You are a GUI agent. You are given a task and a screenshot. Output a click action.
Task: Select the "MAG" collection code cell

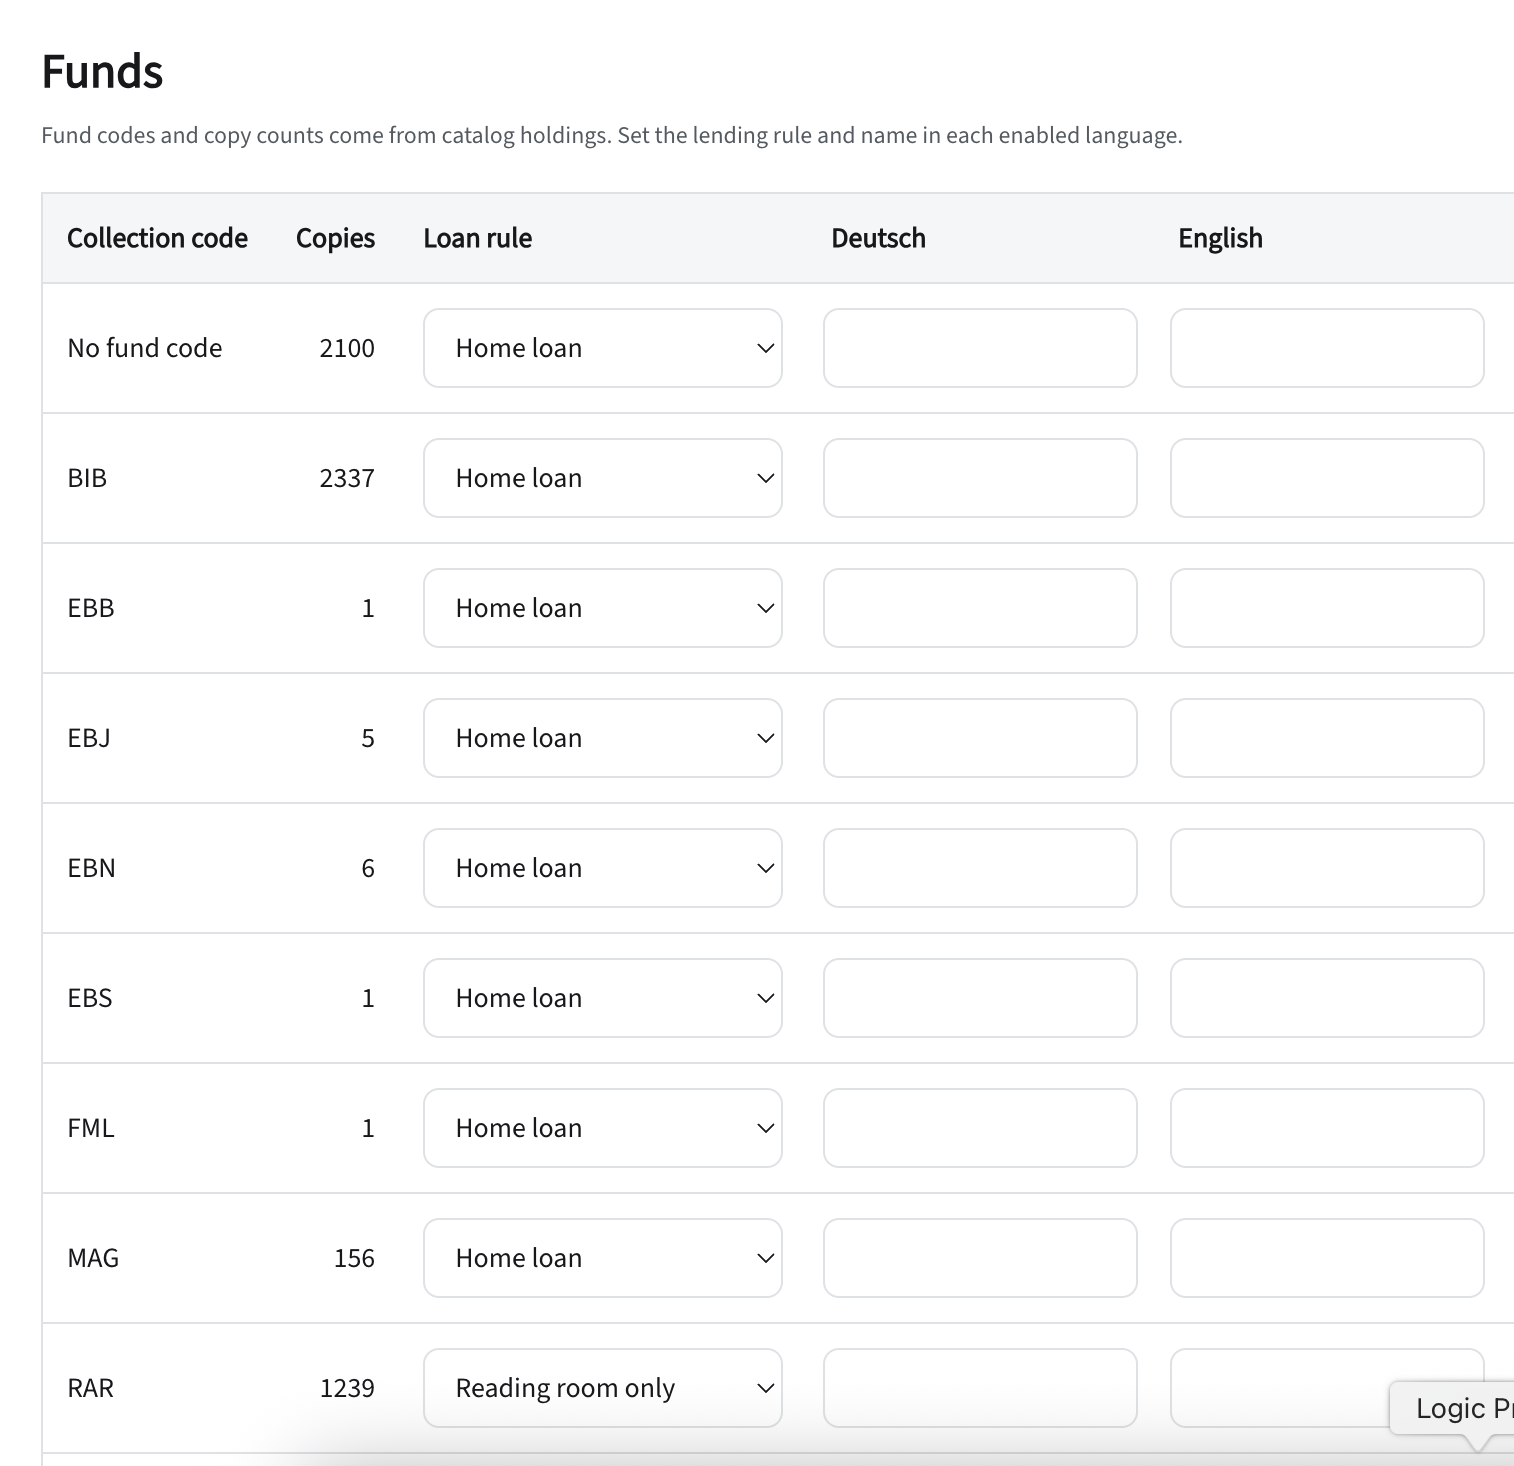pos(93,1258)
